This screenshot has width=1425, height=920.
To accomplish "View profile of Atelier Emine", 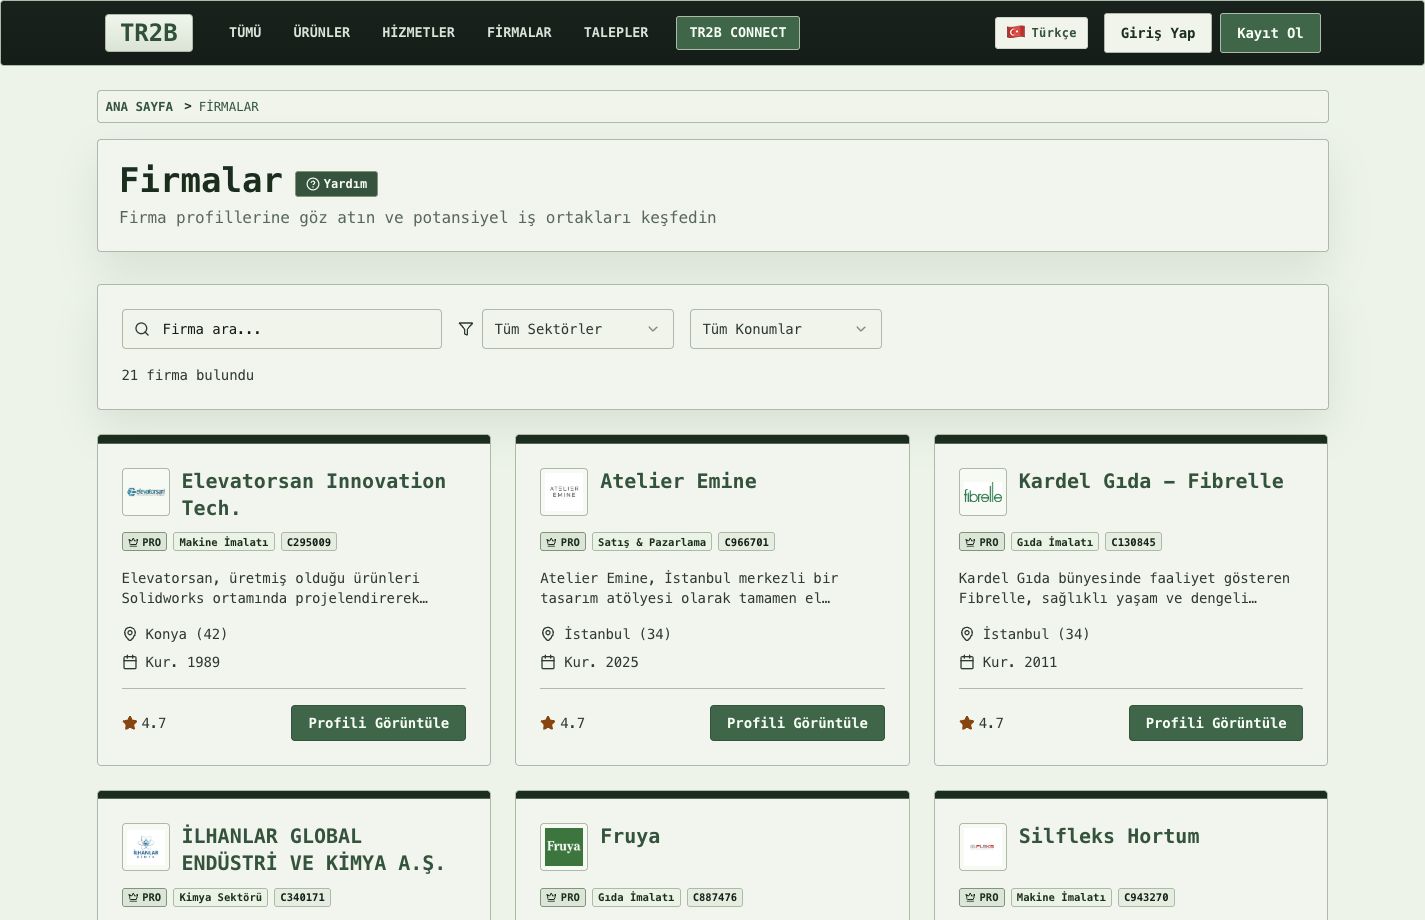I will (797, 723).
